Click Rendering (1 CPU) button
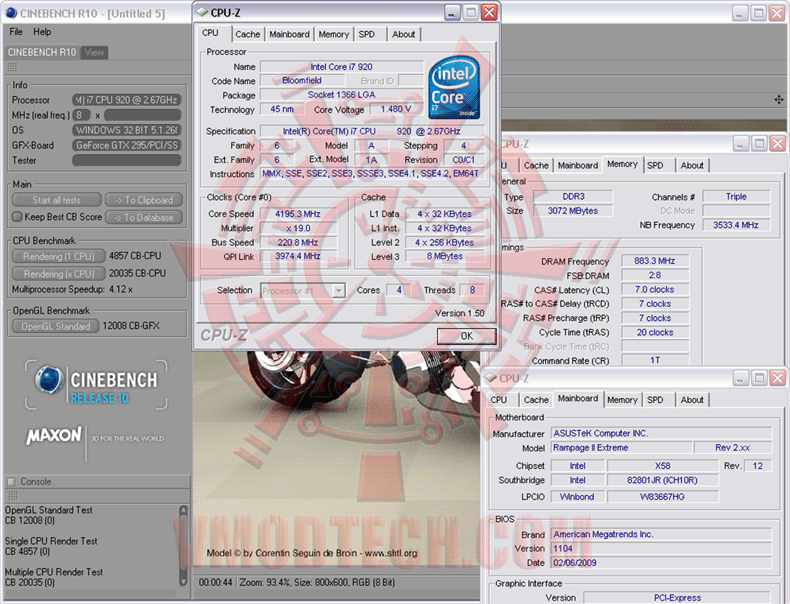The image size is (790, 604). 58,256
